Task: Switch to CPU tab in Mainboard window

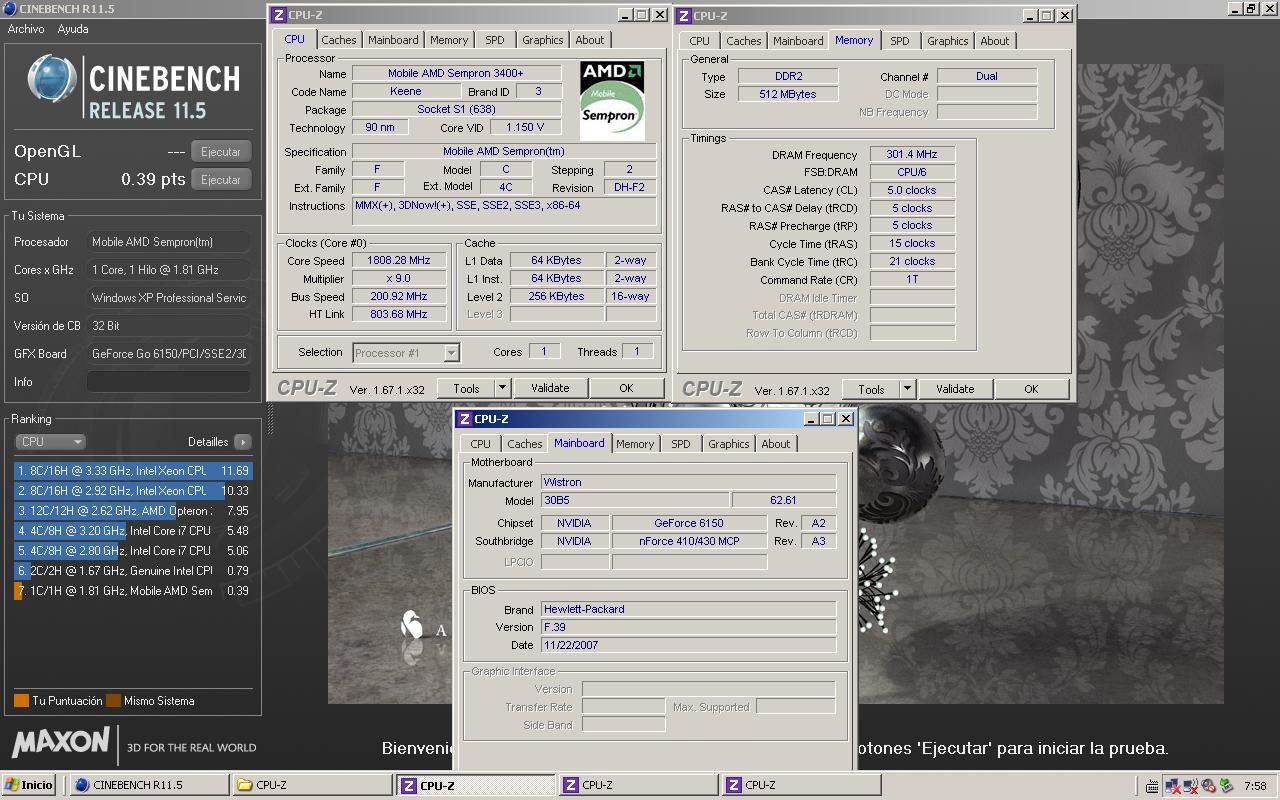Action: tap(480, 444)
